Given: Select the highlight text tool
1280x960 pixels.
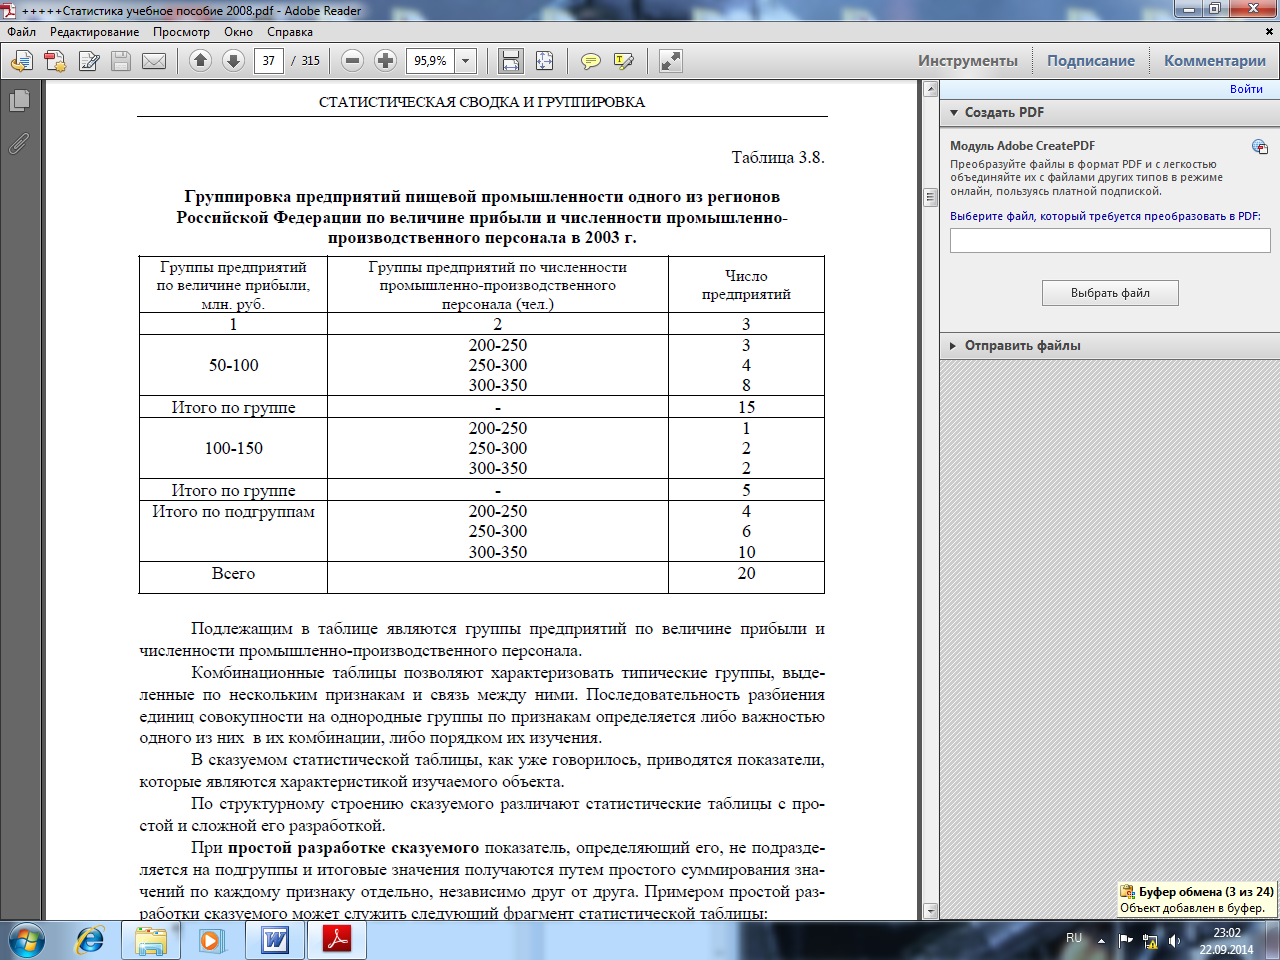Looking at the screenshot, I should pos(624,61).
